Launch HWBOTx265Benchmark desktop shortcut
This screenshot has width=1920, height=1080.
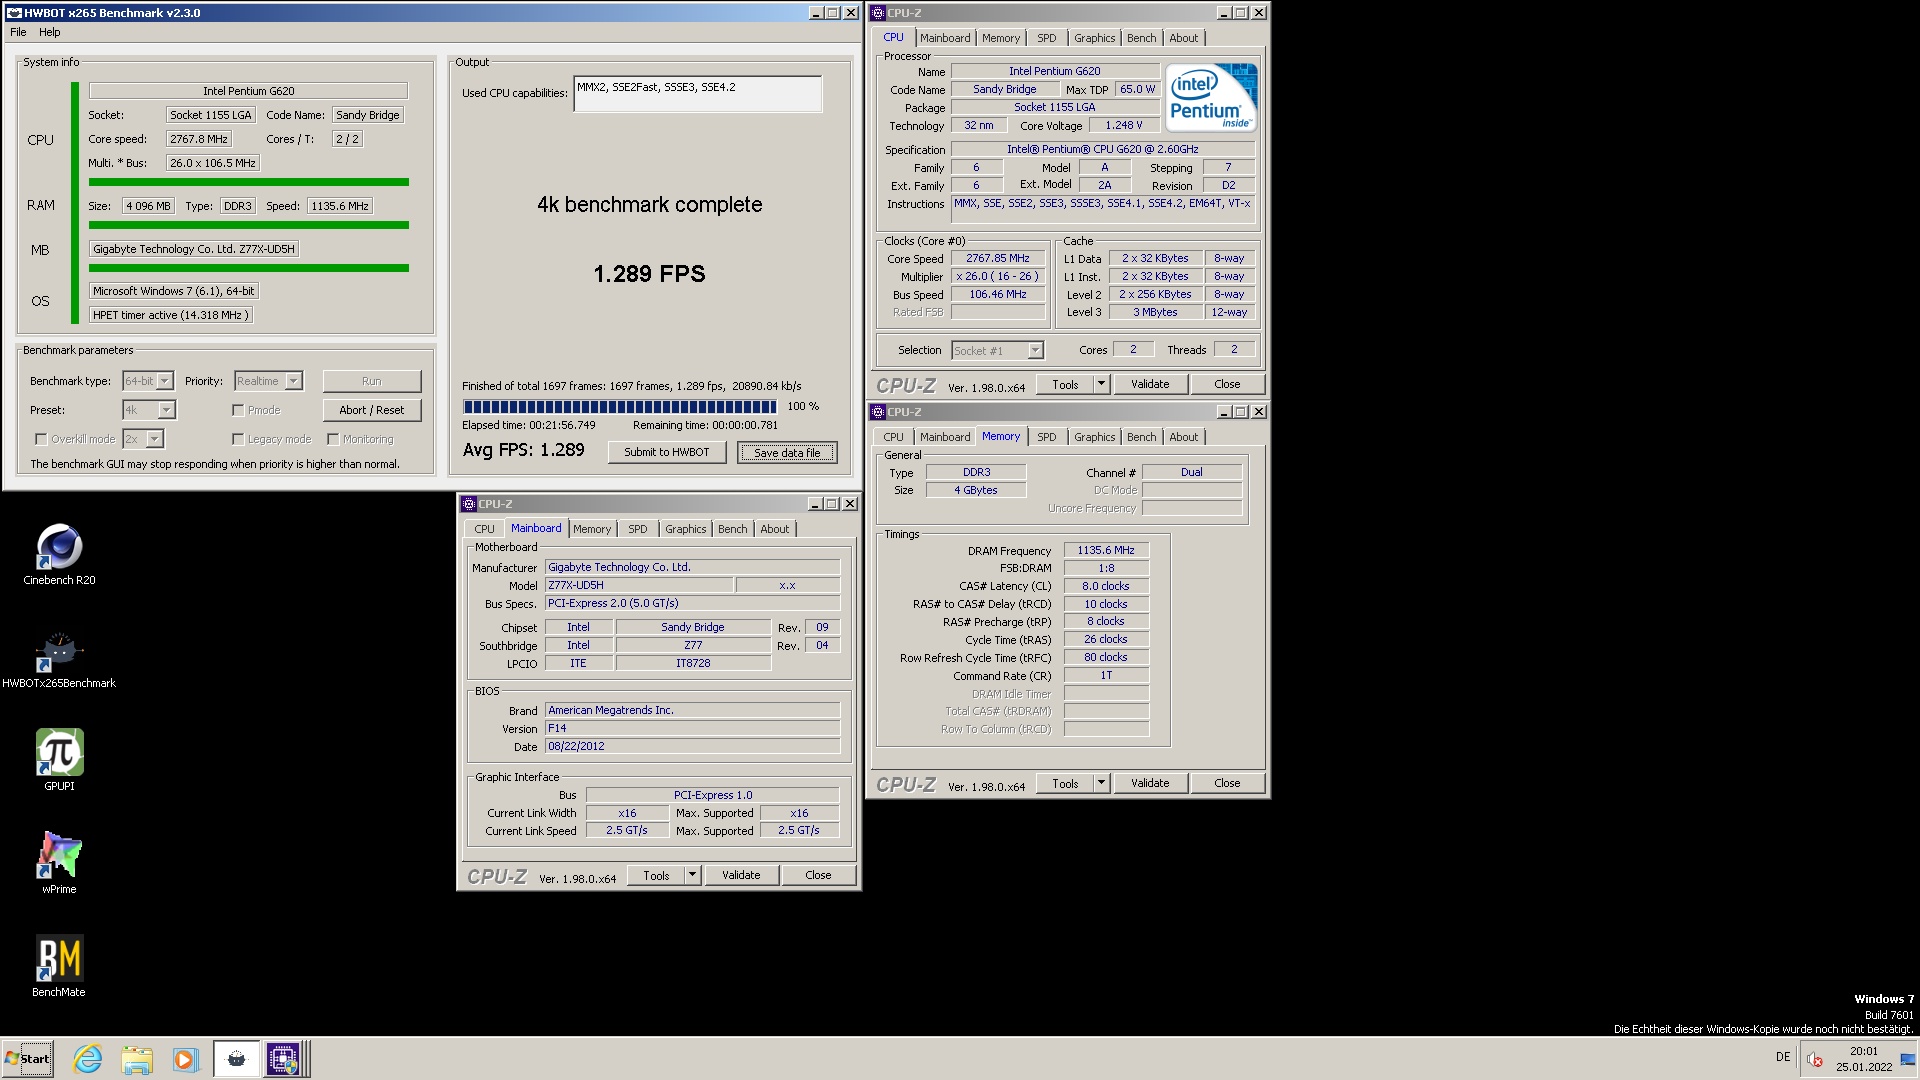(x=59, y=658)
